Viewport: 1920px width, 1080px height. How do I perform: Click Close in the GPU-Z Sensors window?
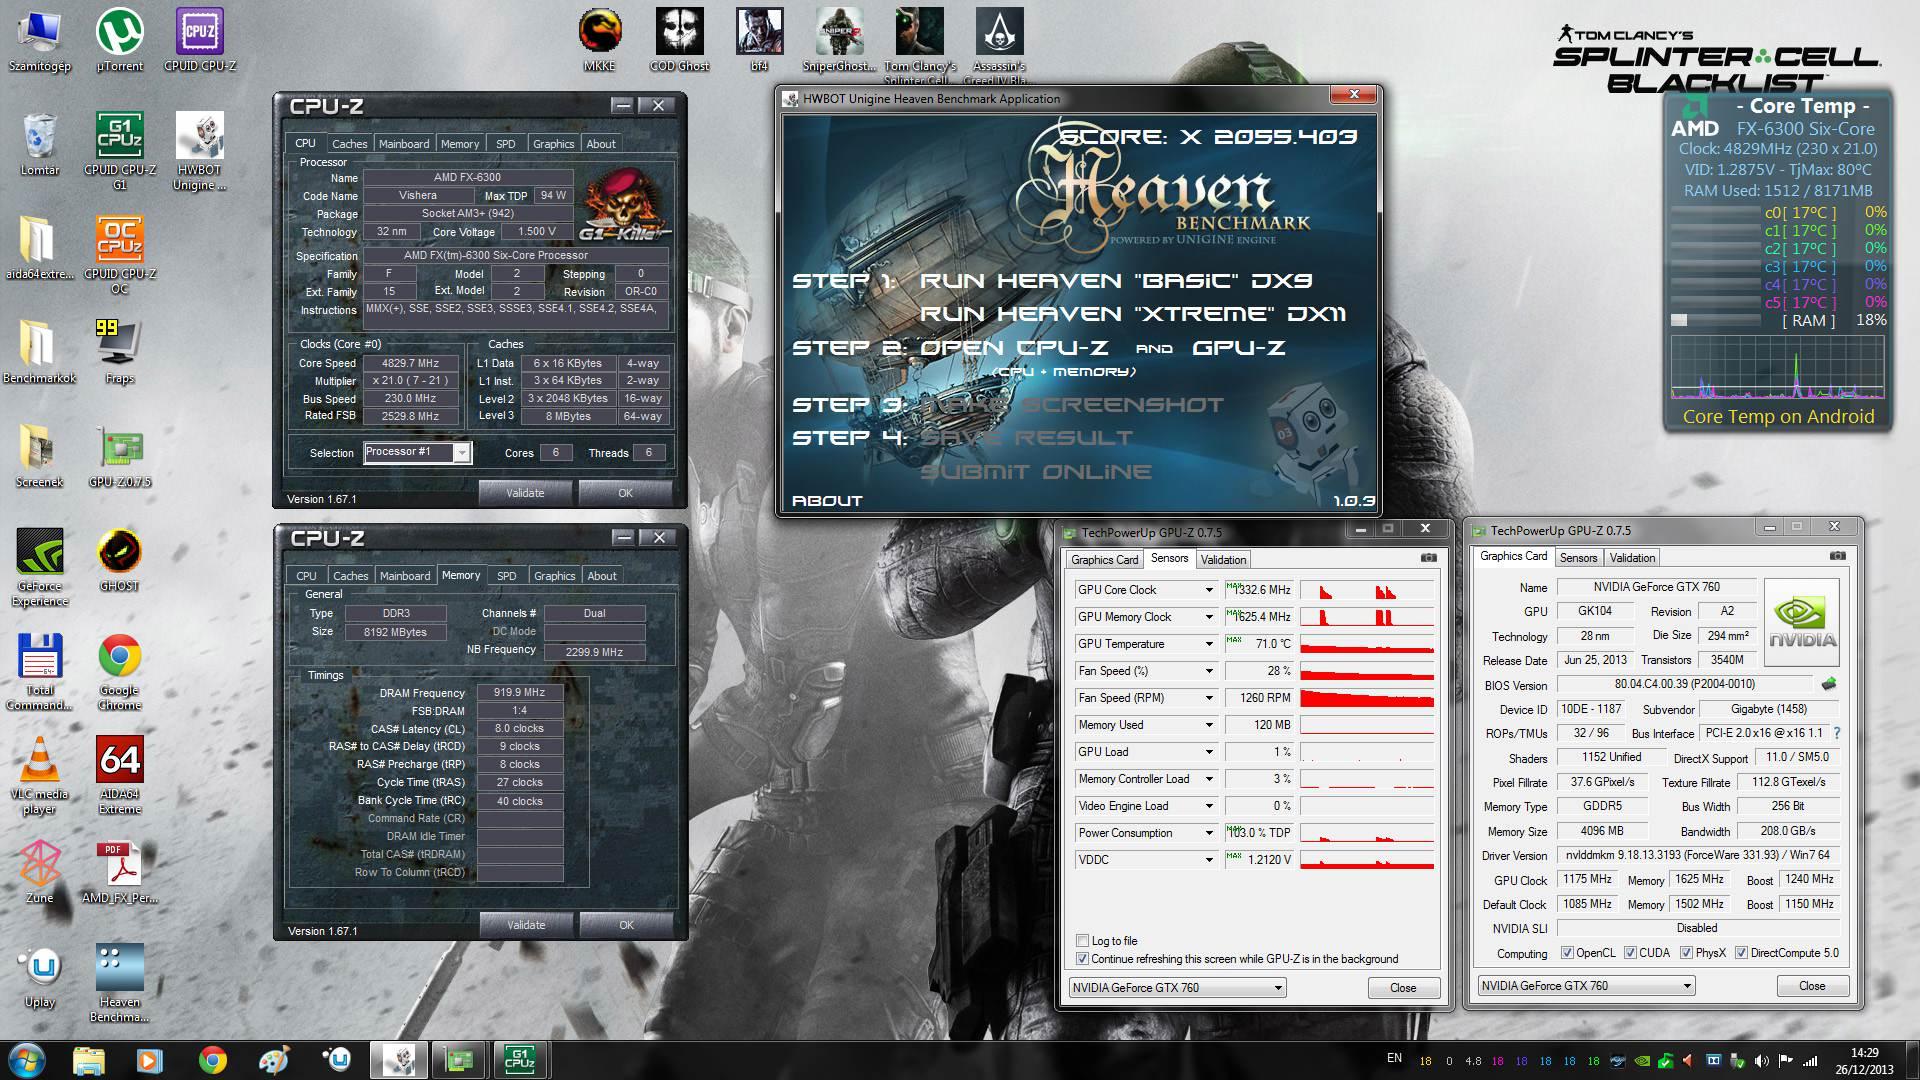tap(1403, 988)
